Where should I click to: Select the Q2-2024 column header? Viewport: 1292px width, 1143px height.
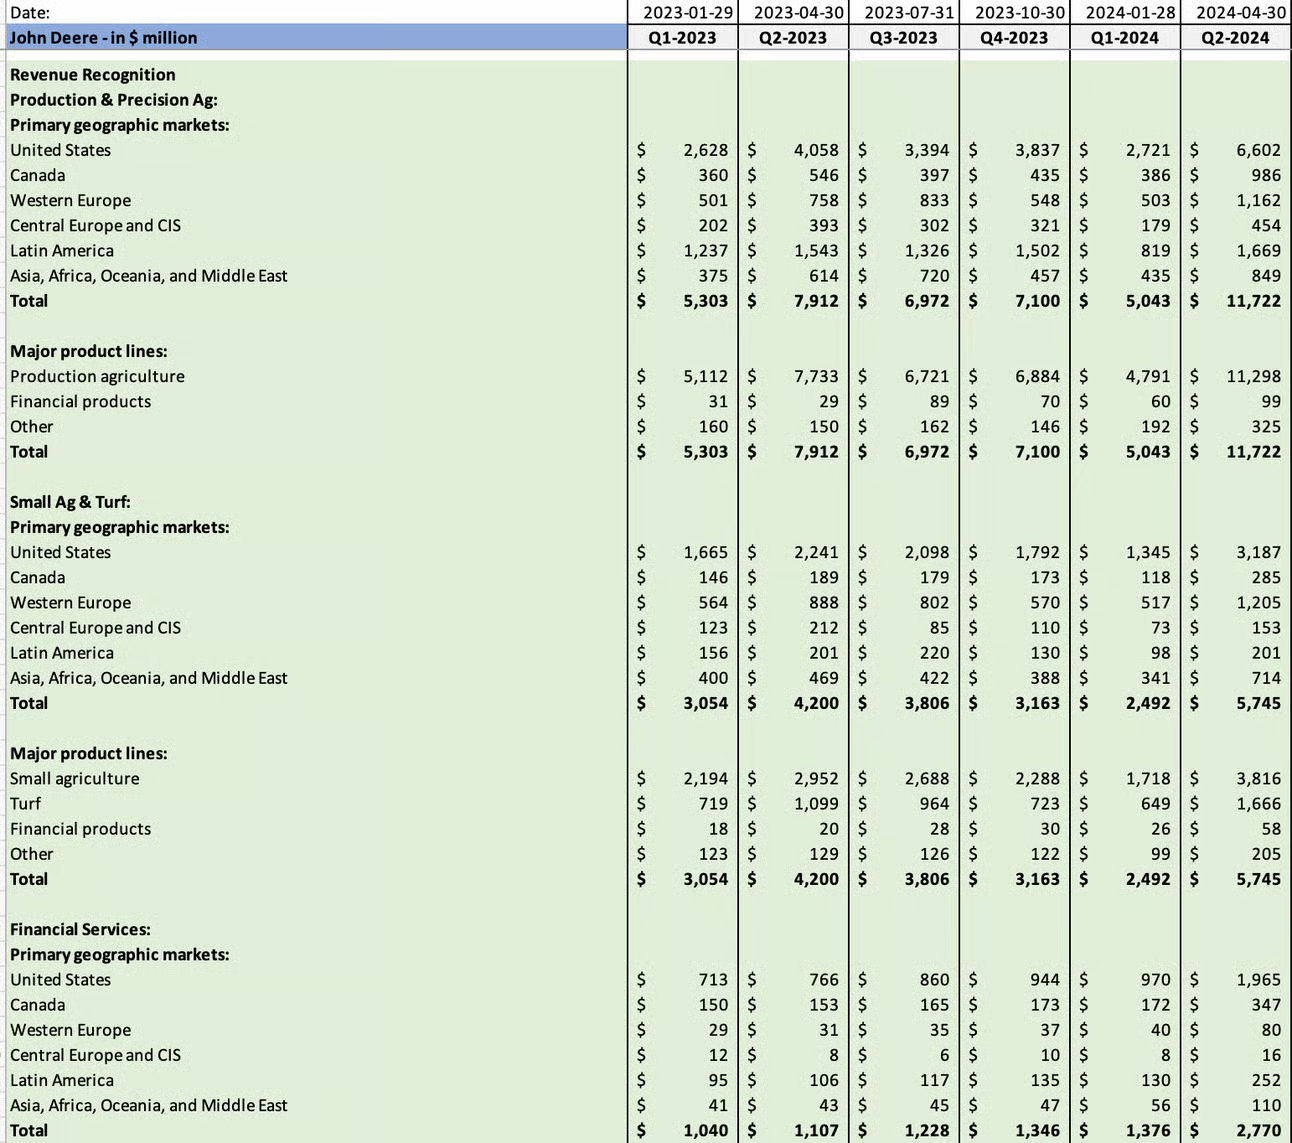click(x=1236, y=37)
